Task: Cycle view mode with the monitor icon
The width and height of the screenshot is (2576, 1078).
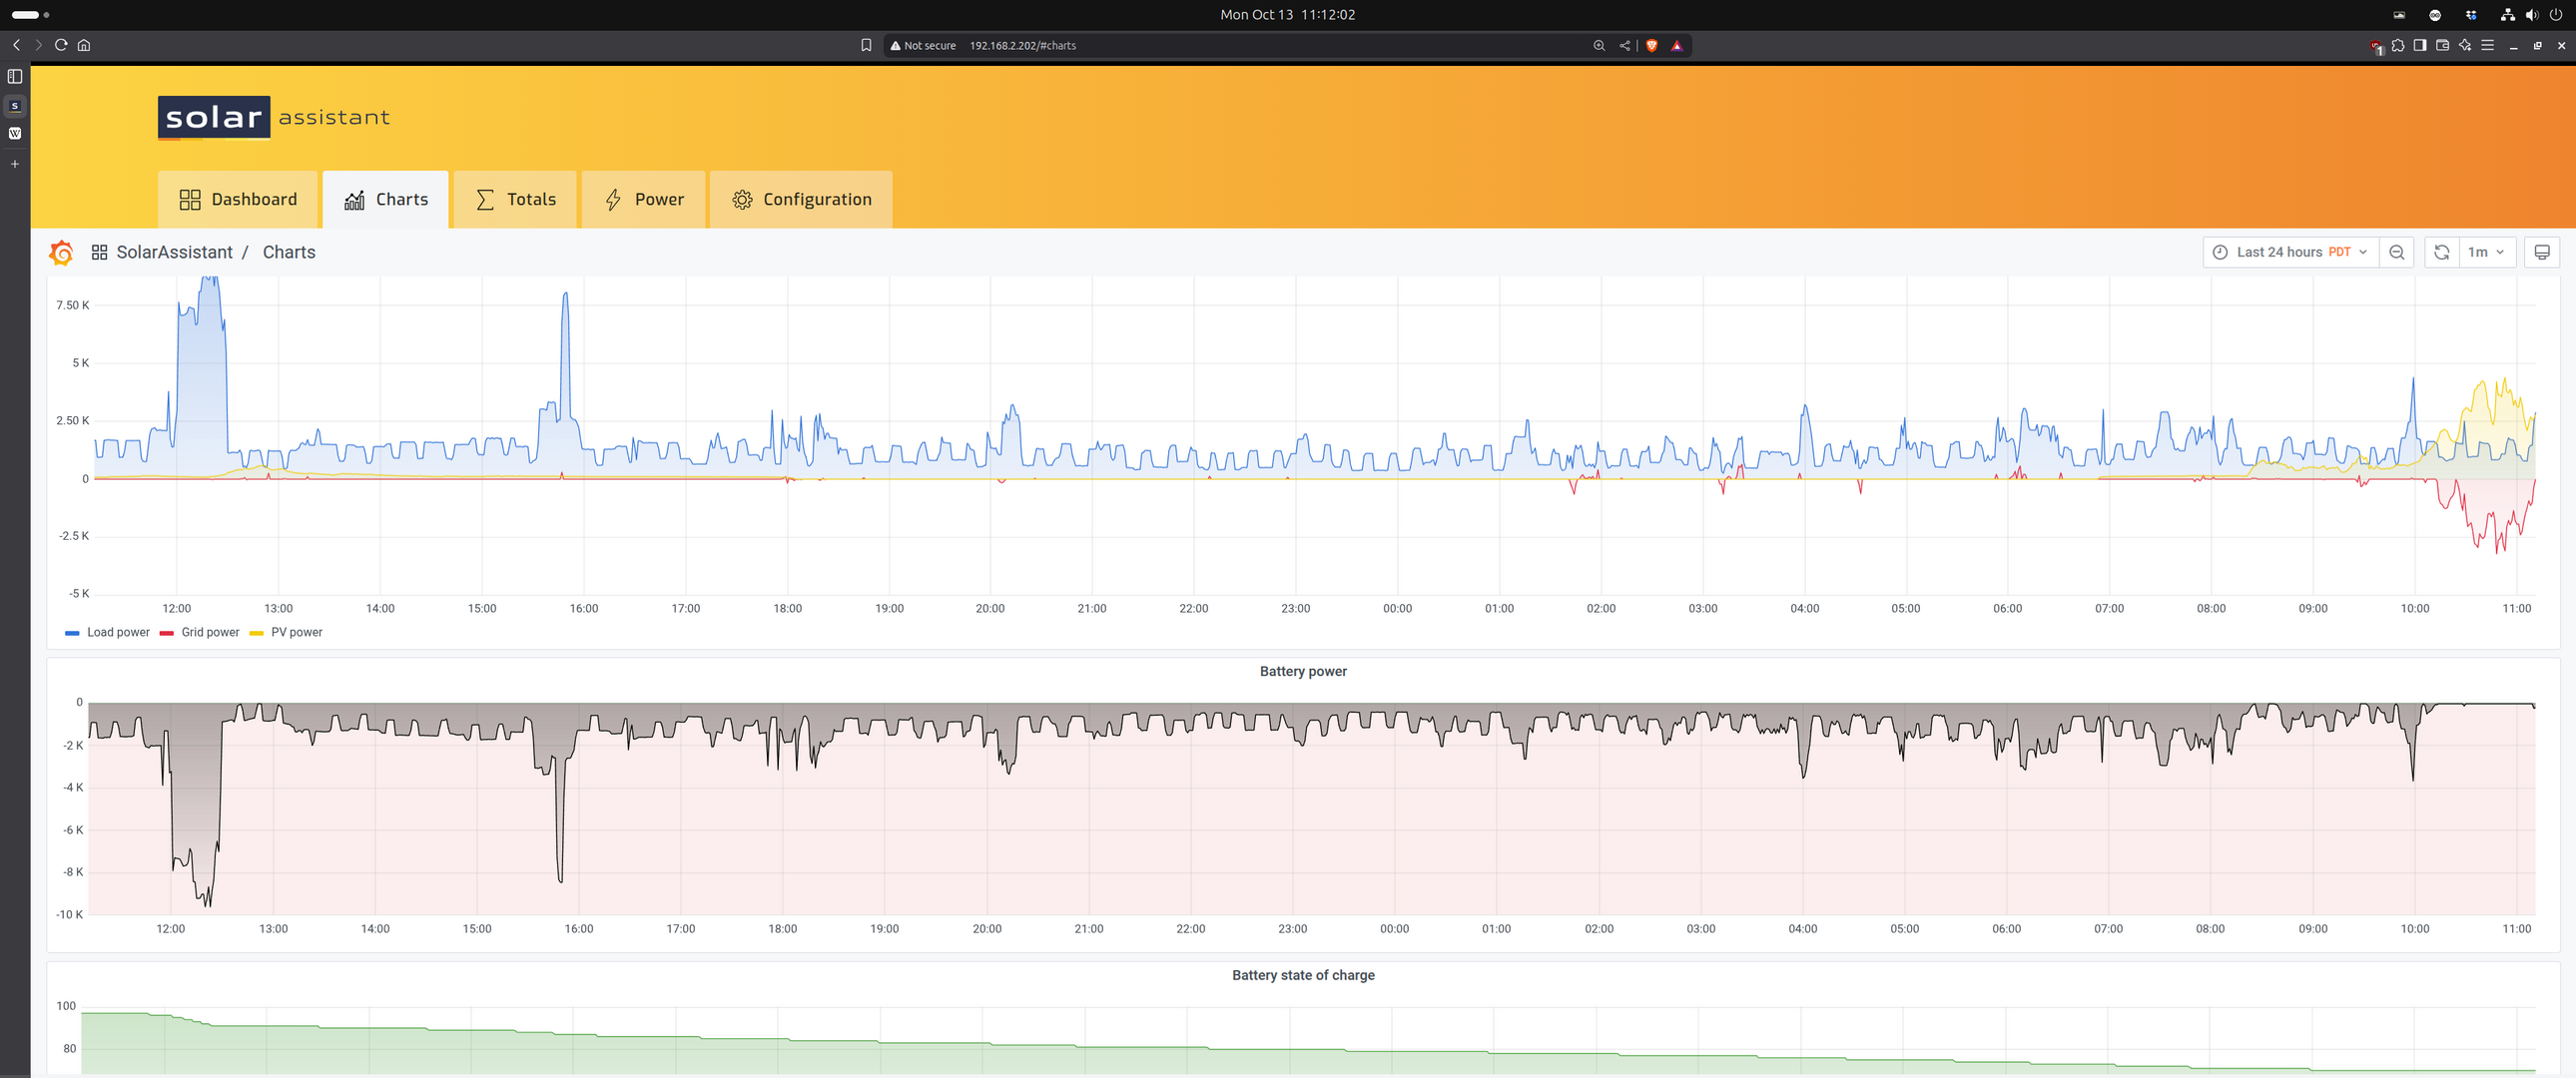Action: pyautogui.click(x=2541, y=252)
